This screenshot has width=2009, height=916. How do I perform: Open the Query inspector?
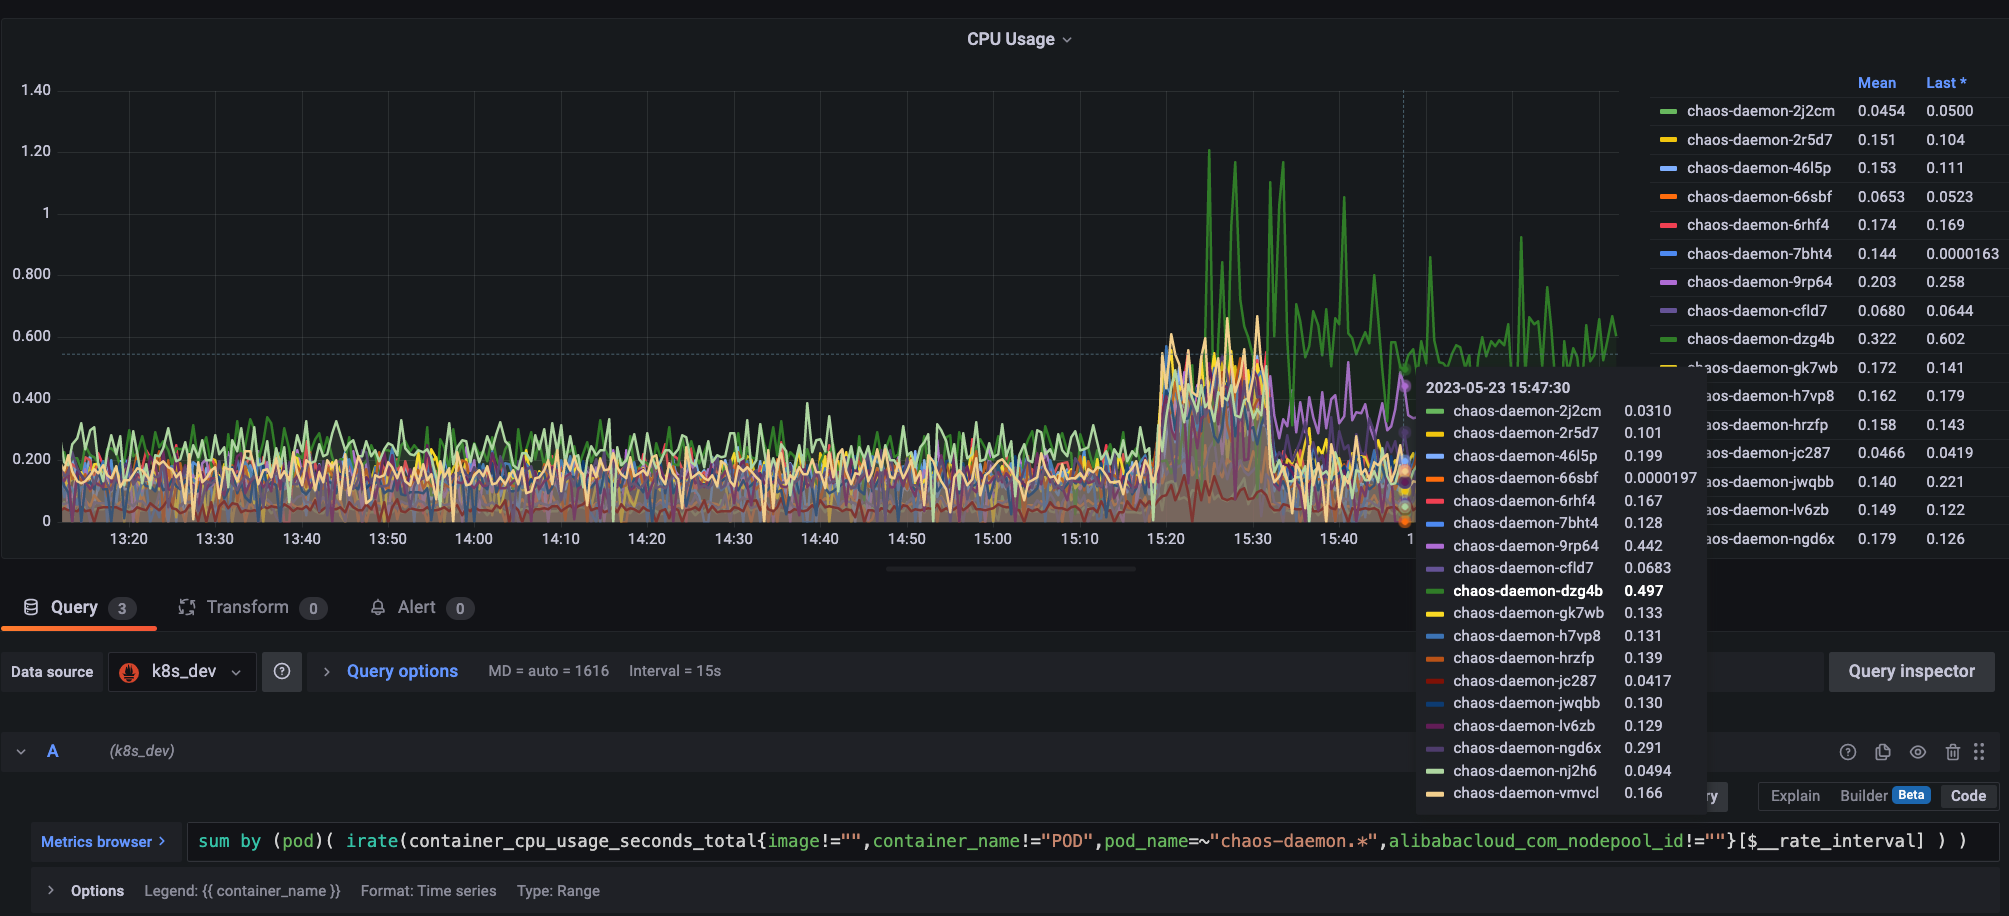[x=1911, y=671]
